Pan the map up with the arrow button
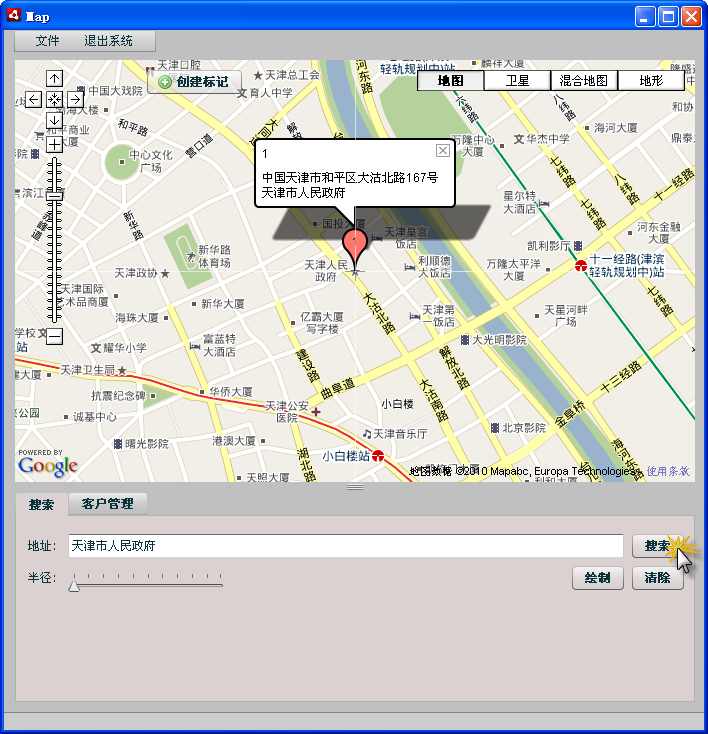Image resolution: width=708 pixels, height=734 pixels. tap(54, 79)
